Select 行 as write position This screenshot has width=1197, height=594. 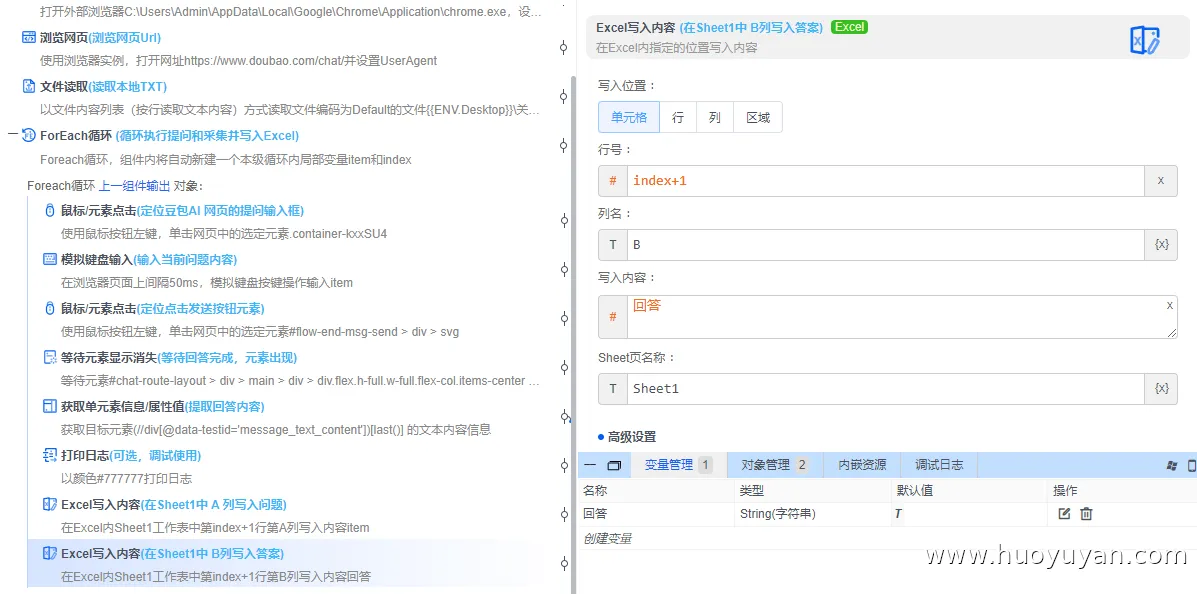tap(677, 118)
